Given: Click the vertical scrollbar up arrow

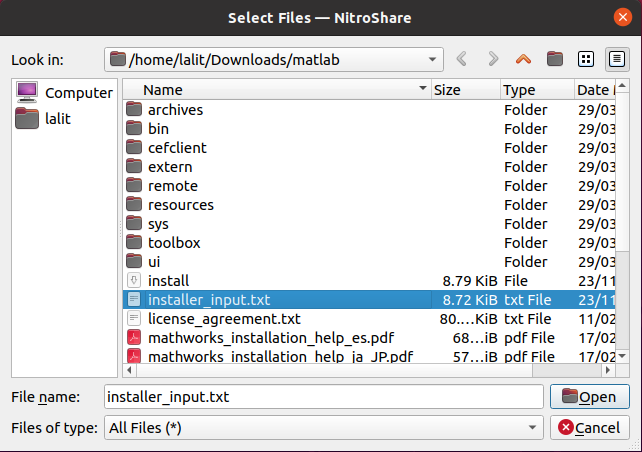Looking at the screenshot, I should coord(622,86).
